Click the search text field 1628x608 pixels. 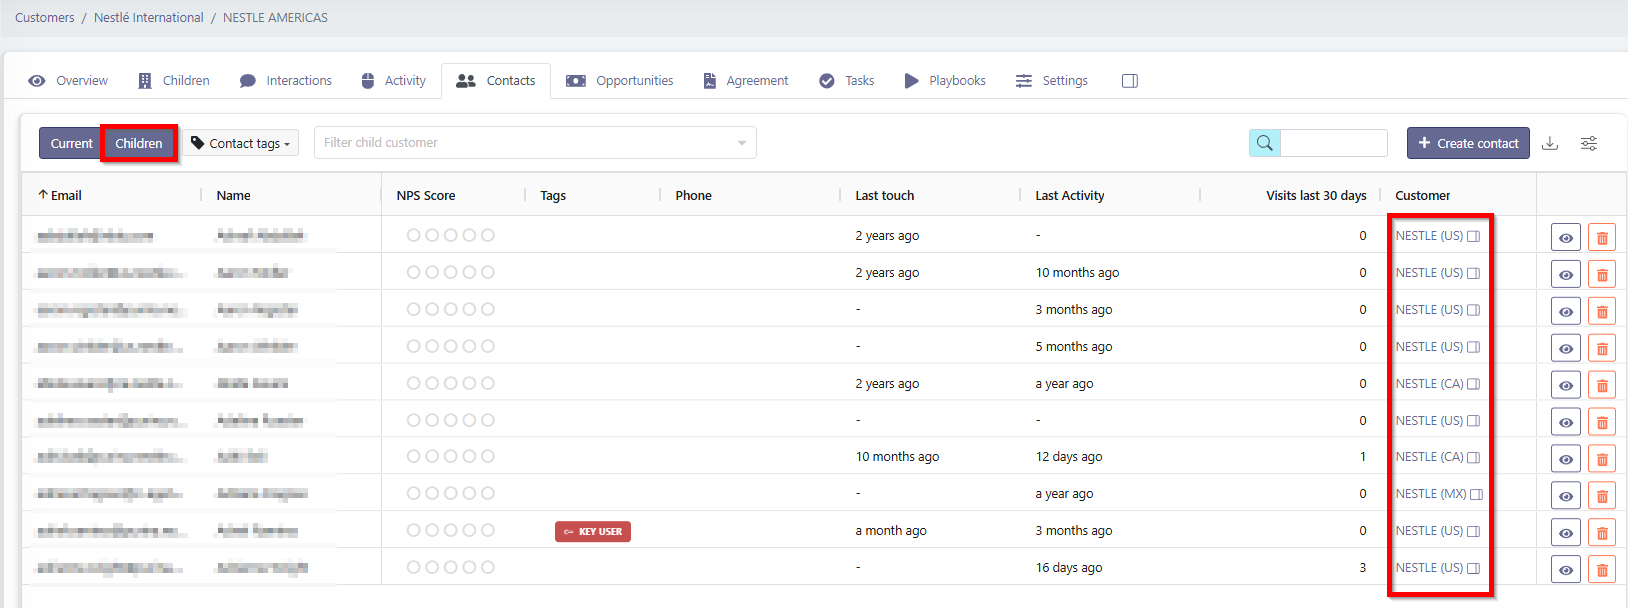click(1333, 143)
